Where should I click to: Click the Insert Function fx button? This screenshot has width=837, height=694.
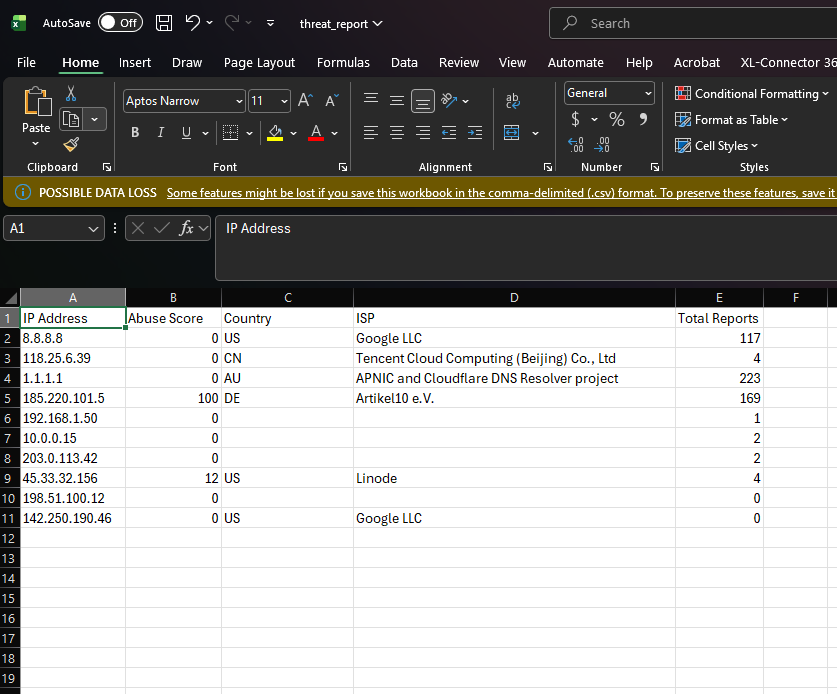point(185,228)
